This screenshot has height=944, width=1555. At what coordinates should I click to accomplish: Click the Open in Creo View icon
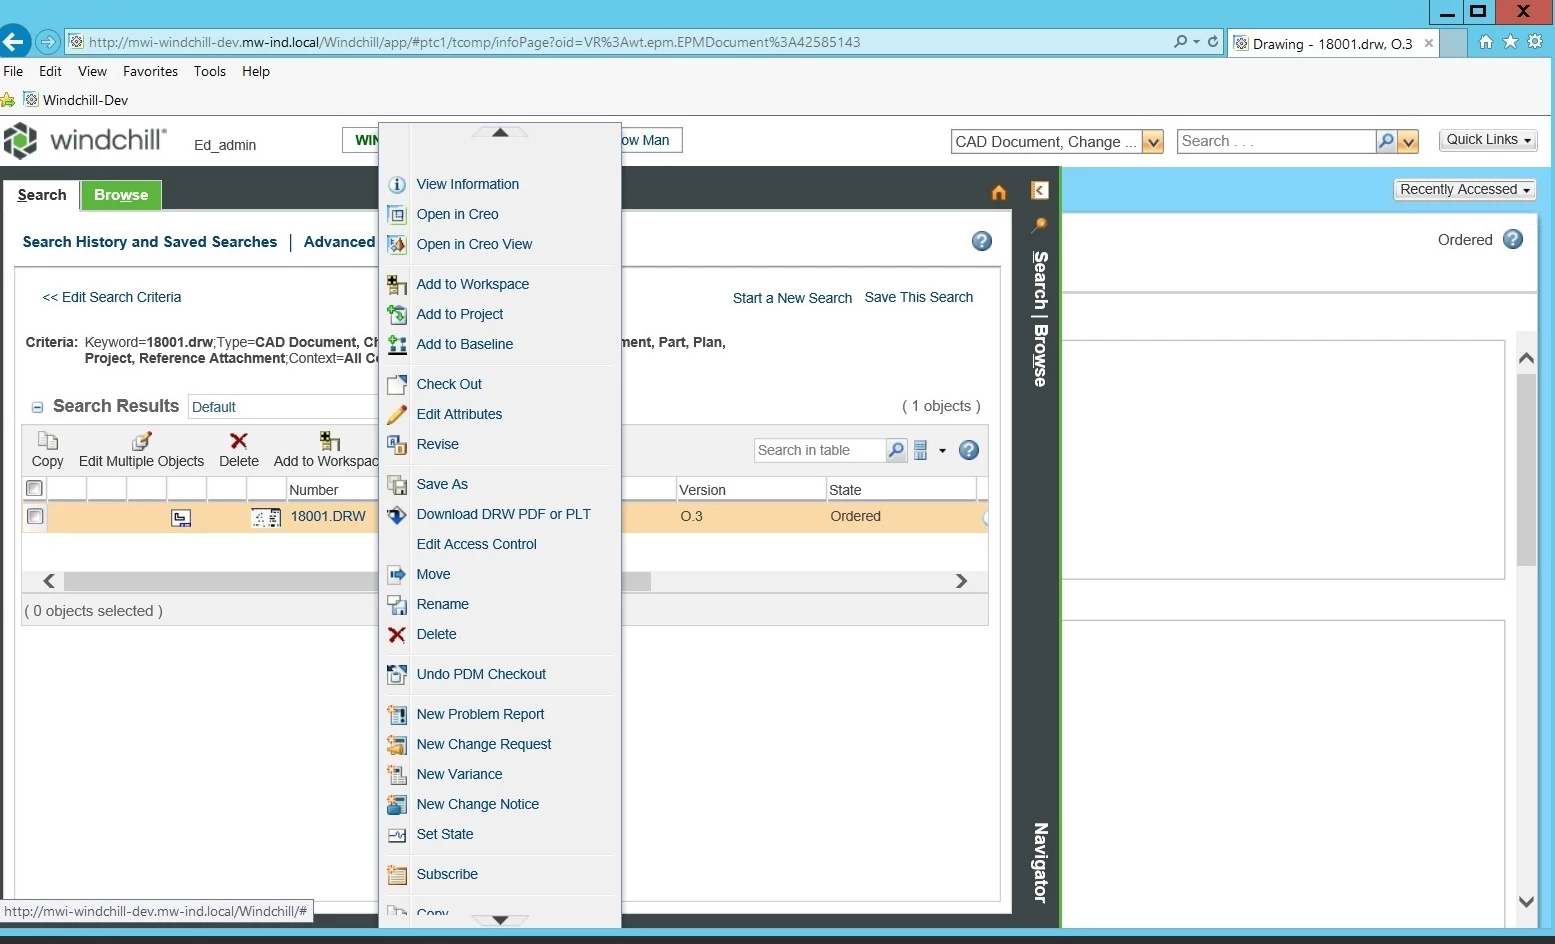[x=397, y=245]
